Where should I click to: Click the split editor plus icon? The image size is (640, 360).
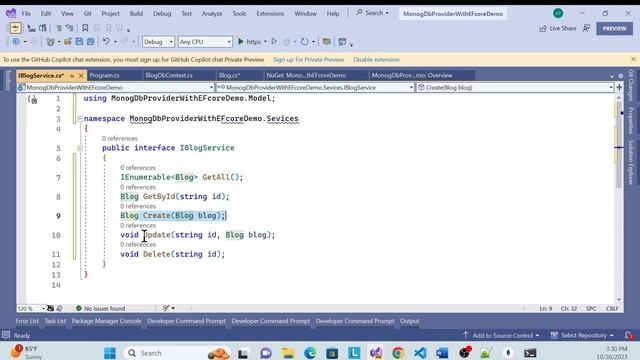pos(619,87)
